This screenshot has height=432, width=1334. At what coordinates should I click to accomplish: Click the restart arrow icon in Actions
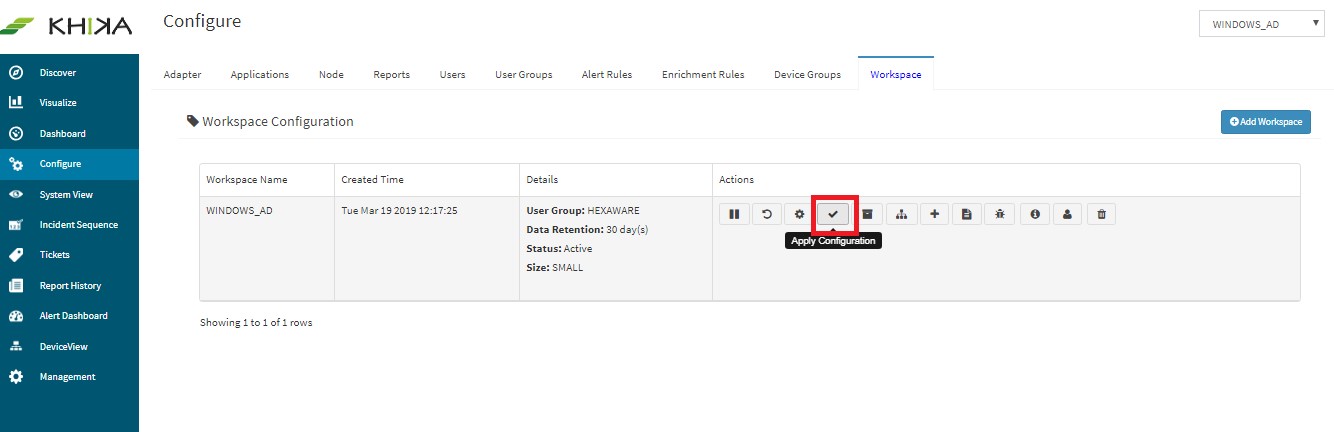click(767, 214)
